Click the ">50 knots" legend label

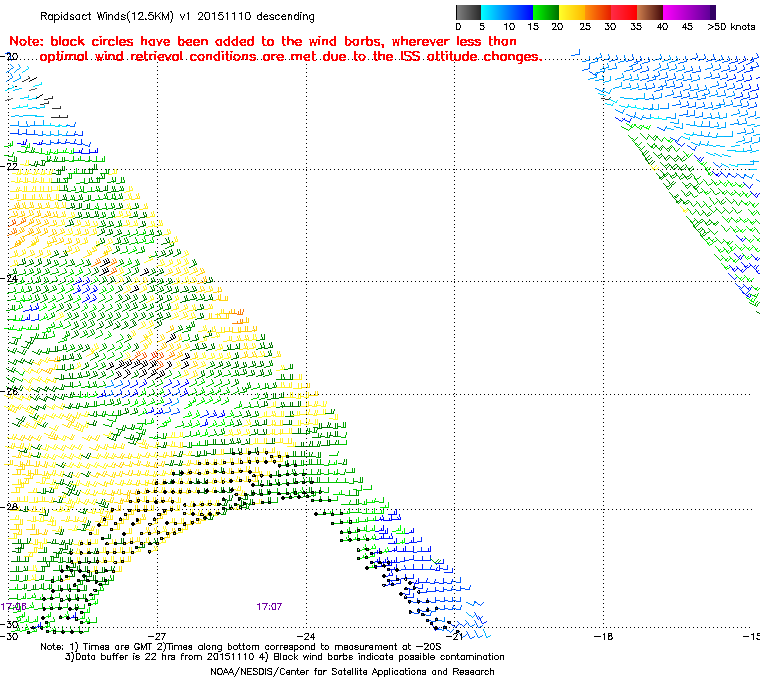(731, 27)
